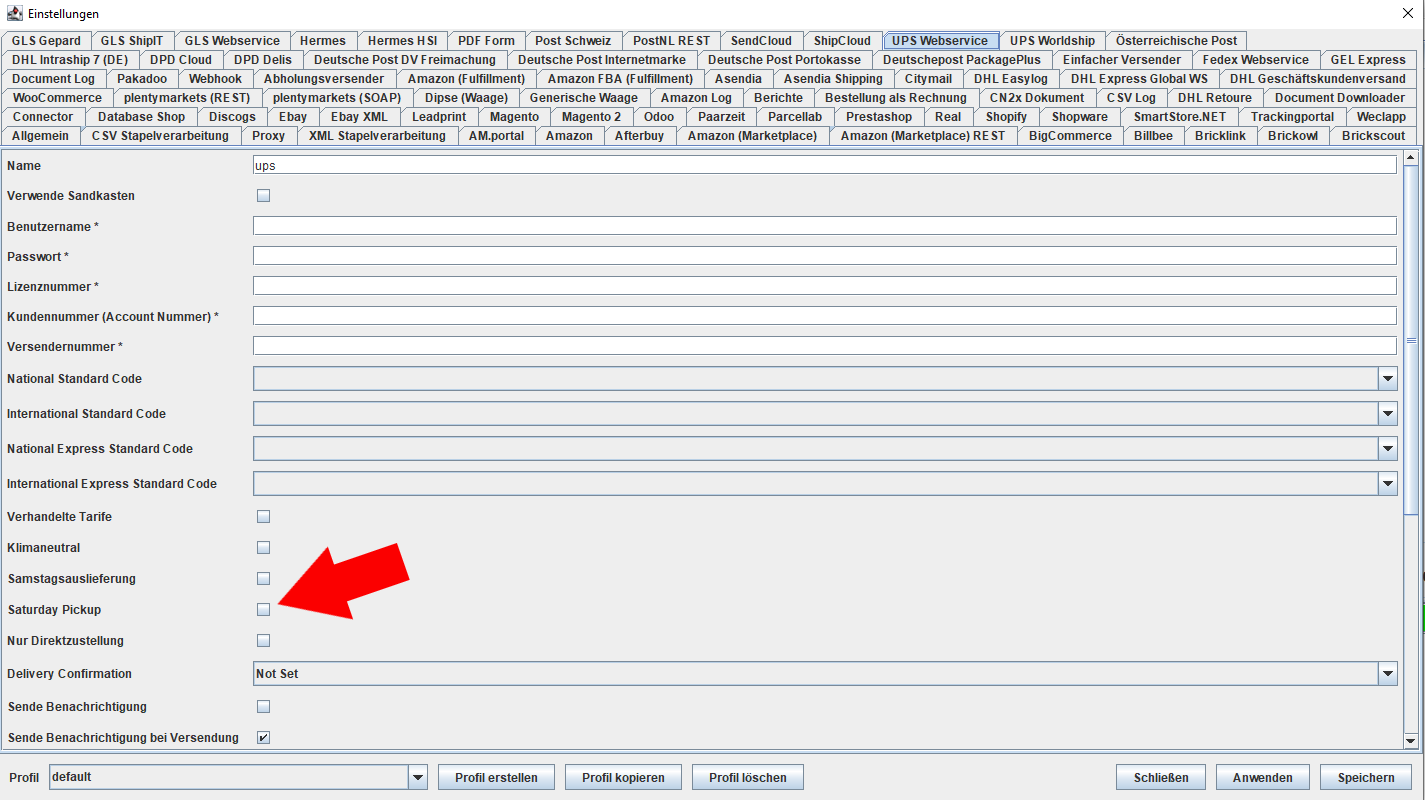
Task: Open the CN2x Dokument tab
Action: tap(1036, 98)
